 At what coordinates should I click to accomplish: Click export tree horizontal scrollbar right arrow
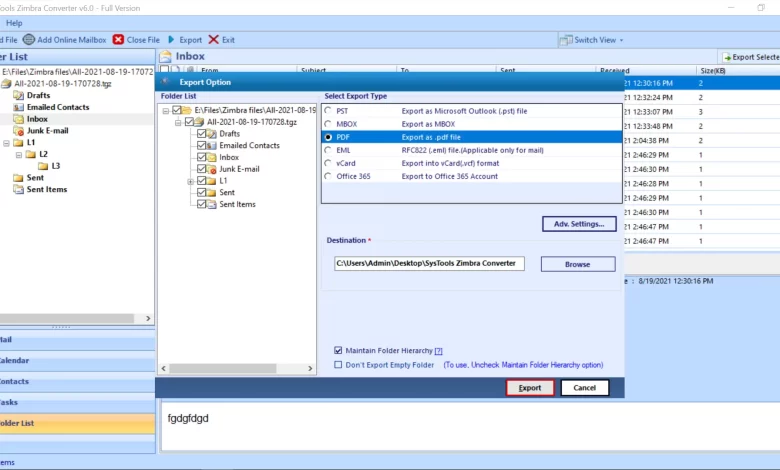tap(310, 369)
